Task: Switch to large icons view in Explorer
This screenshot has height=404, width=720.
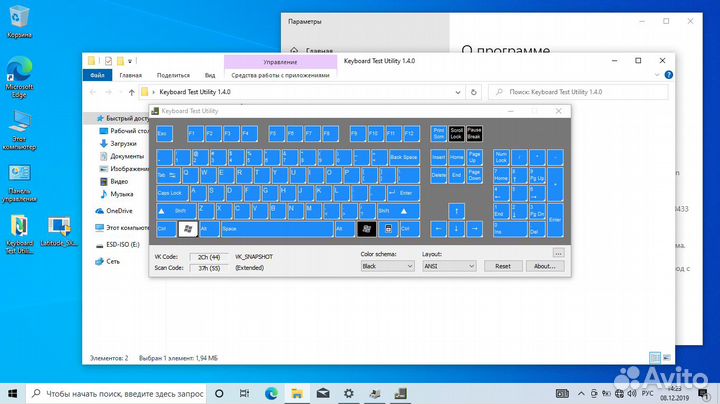Action: (666, 358)
